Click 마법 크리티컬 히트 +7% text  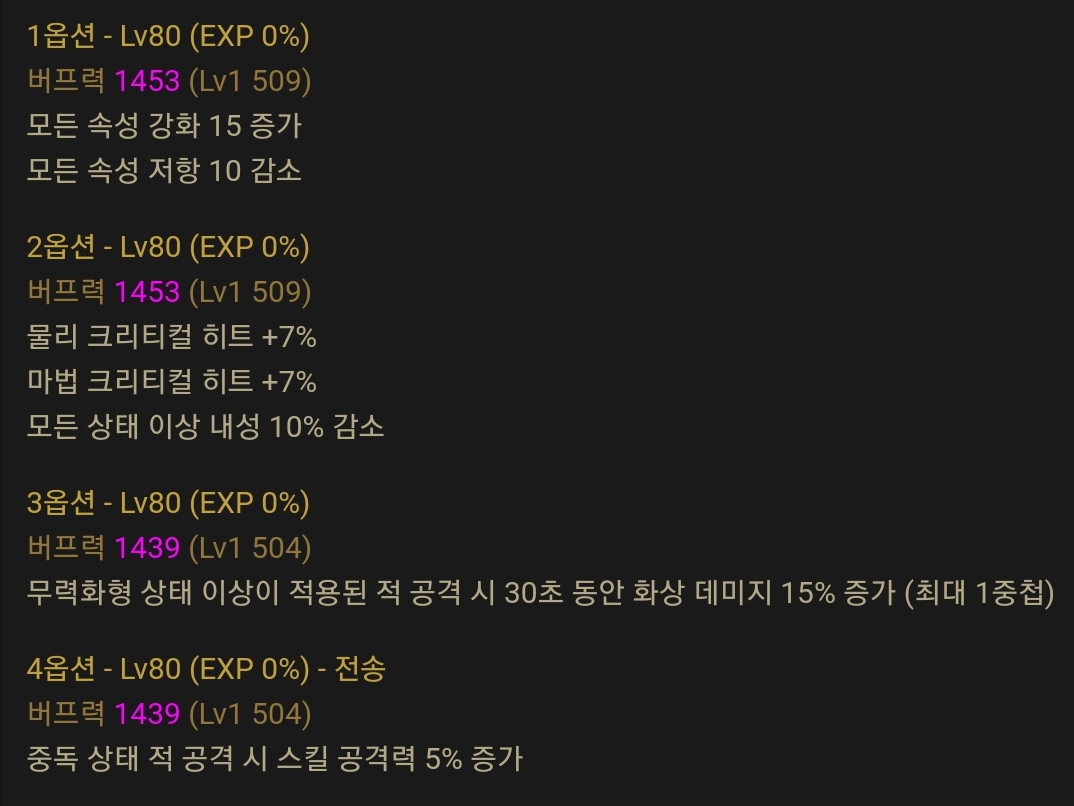point(172,381)
